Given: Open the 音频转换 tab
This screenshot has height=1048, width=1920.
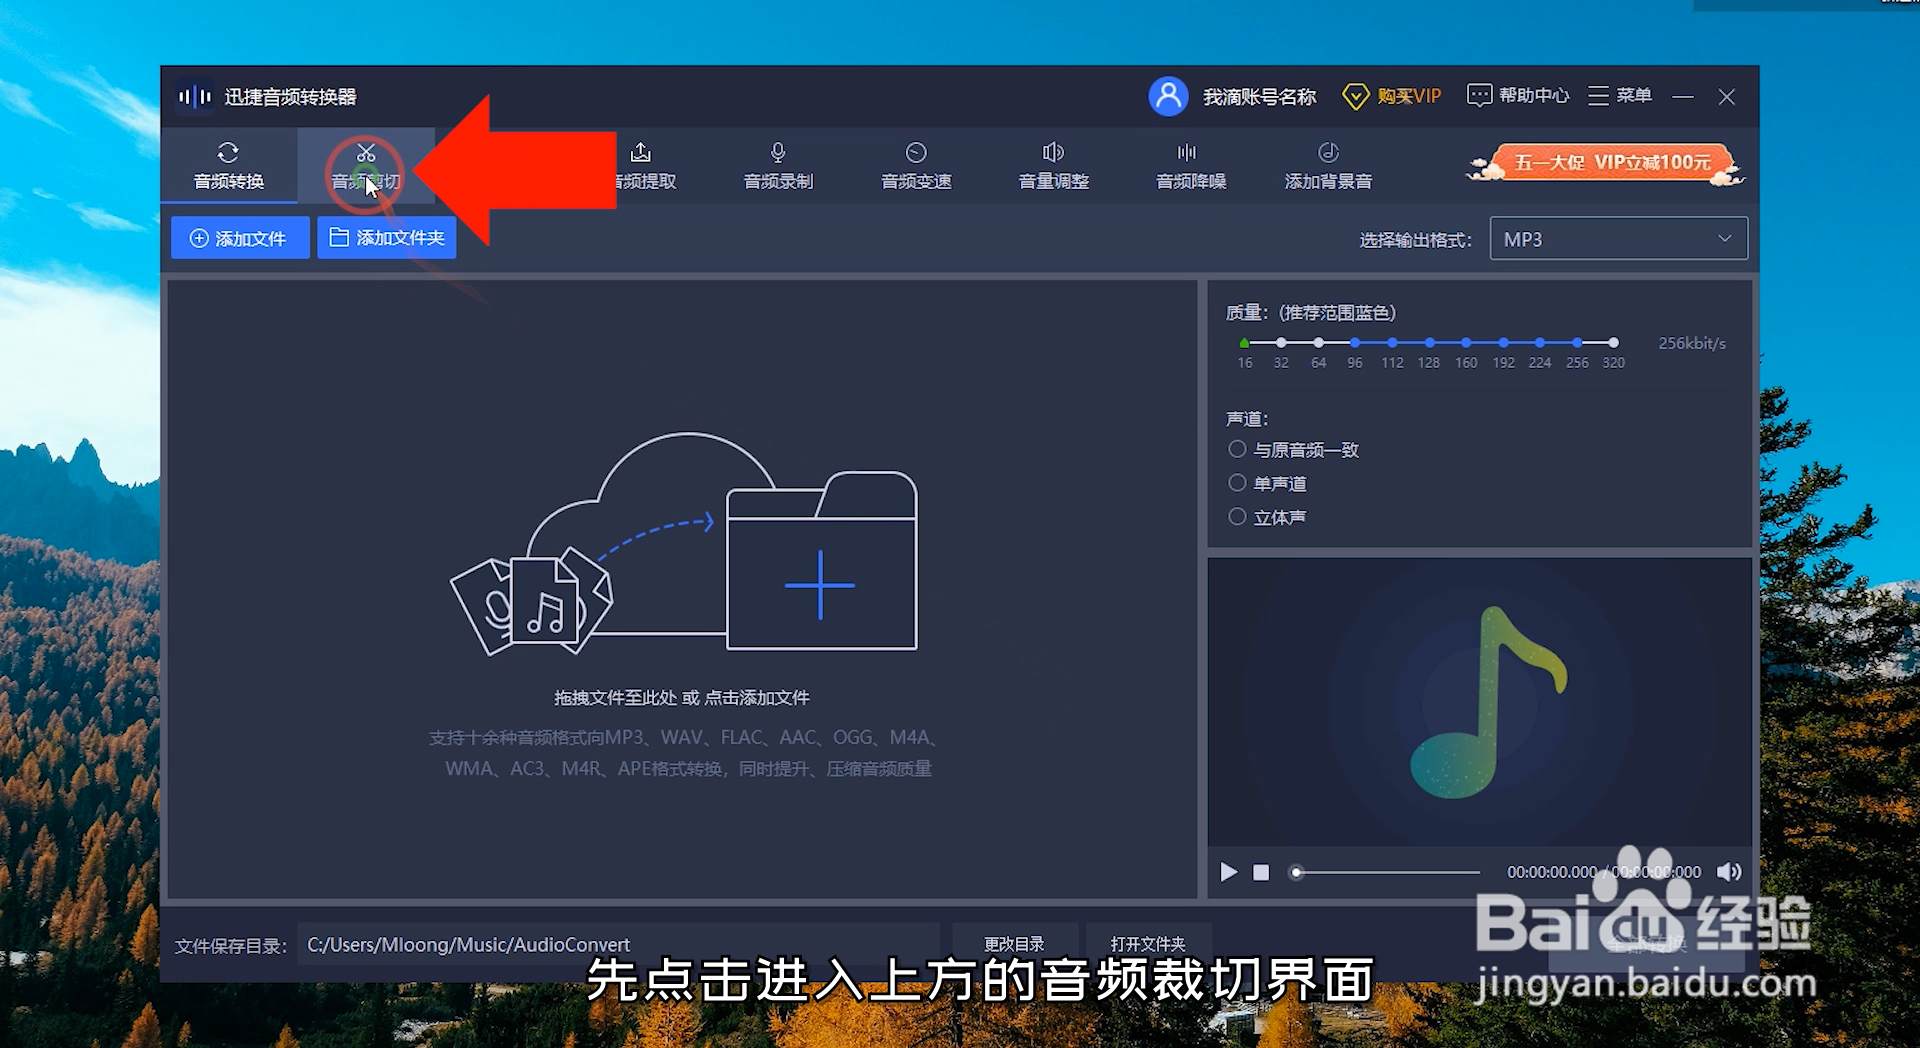Looking at the screenshot, I should (229, 166).
